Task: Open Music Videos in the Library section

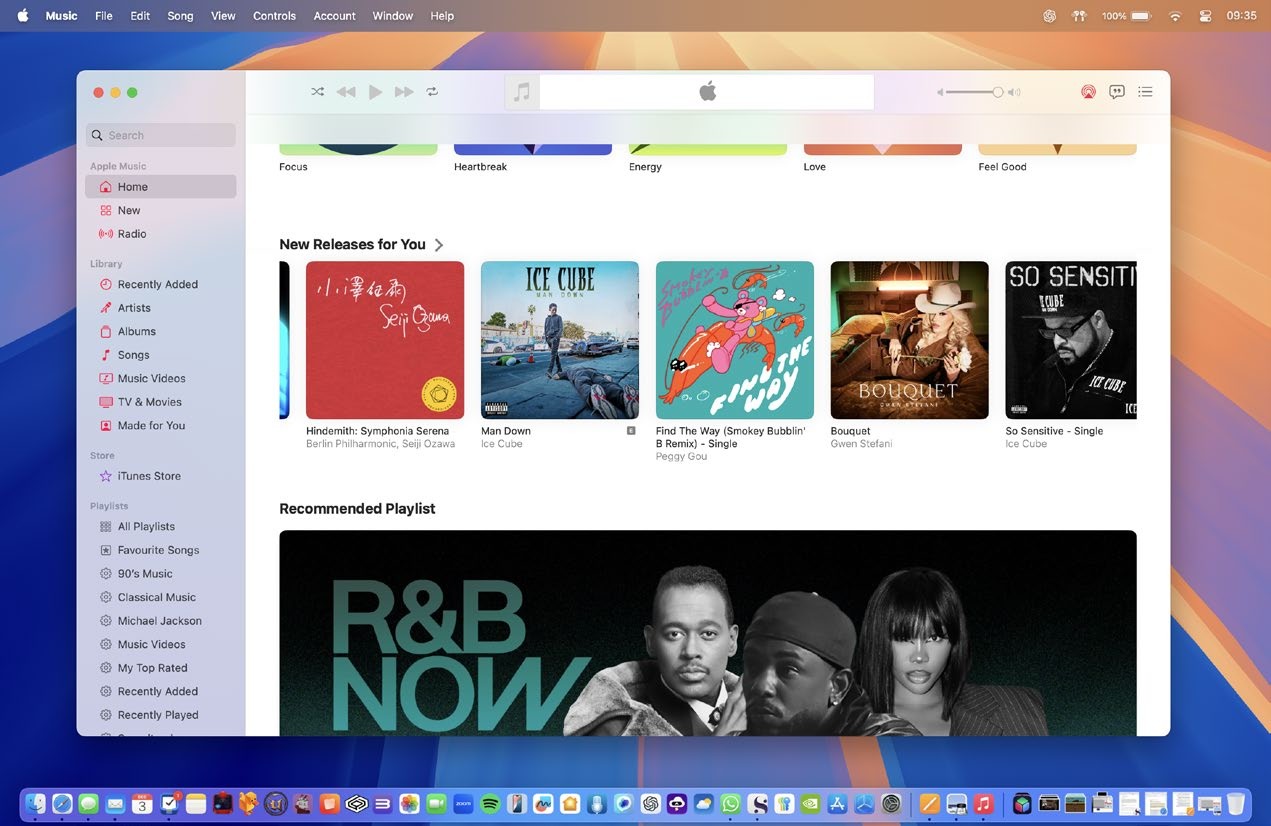Action: [161, 378]
